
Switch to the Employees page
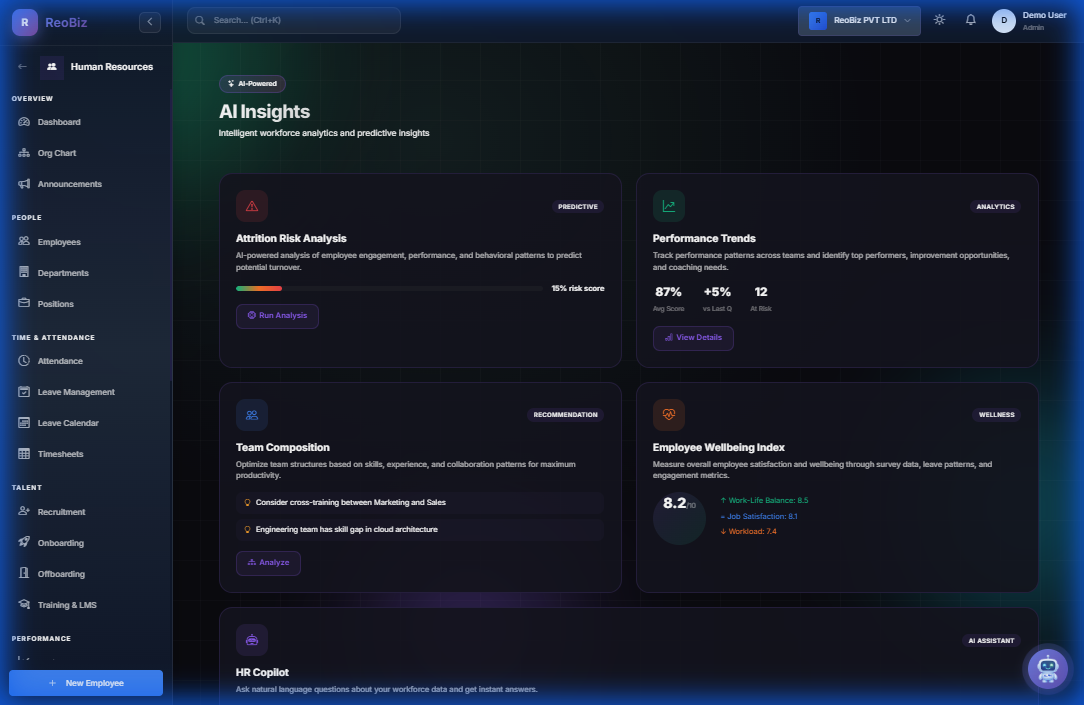[x=60, y=241]
